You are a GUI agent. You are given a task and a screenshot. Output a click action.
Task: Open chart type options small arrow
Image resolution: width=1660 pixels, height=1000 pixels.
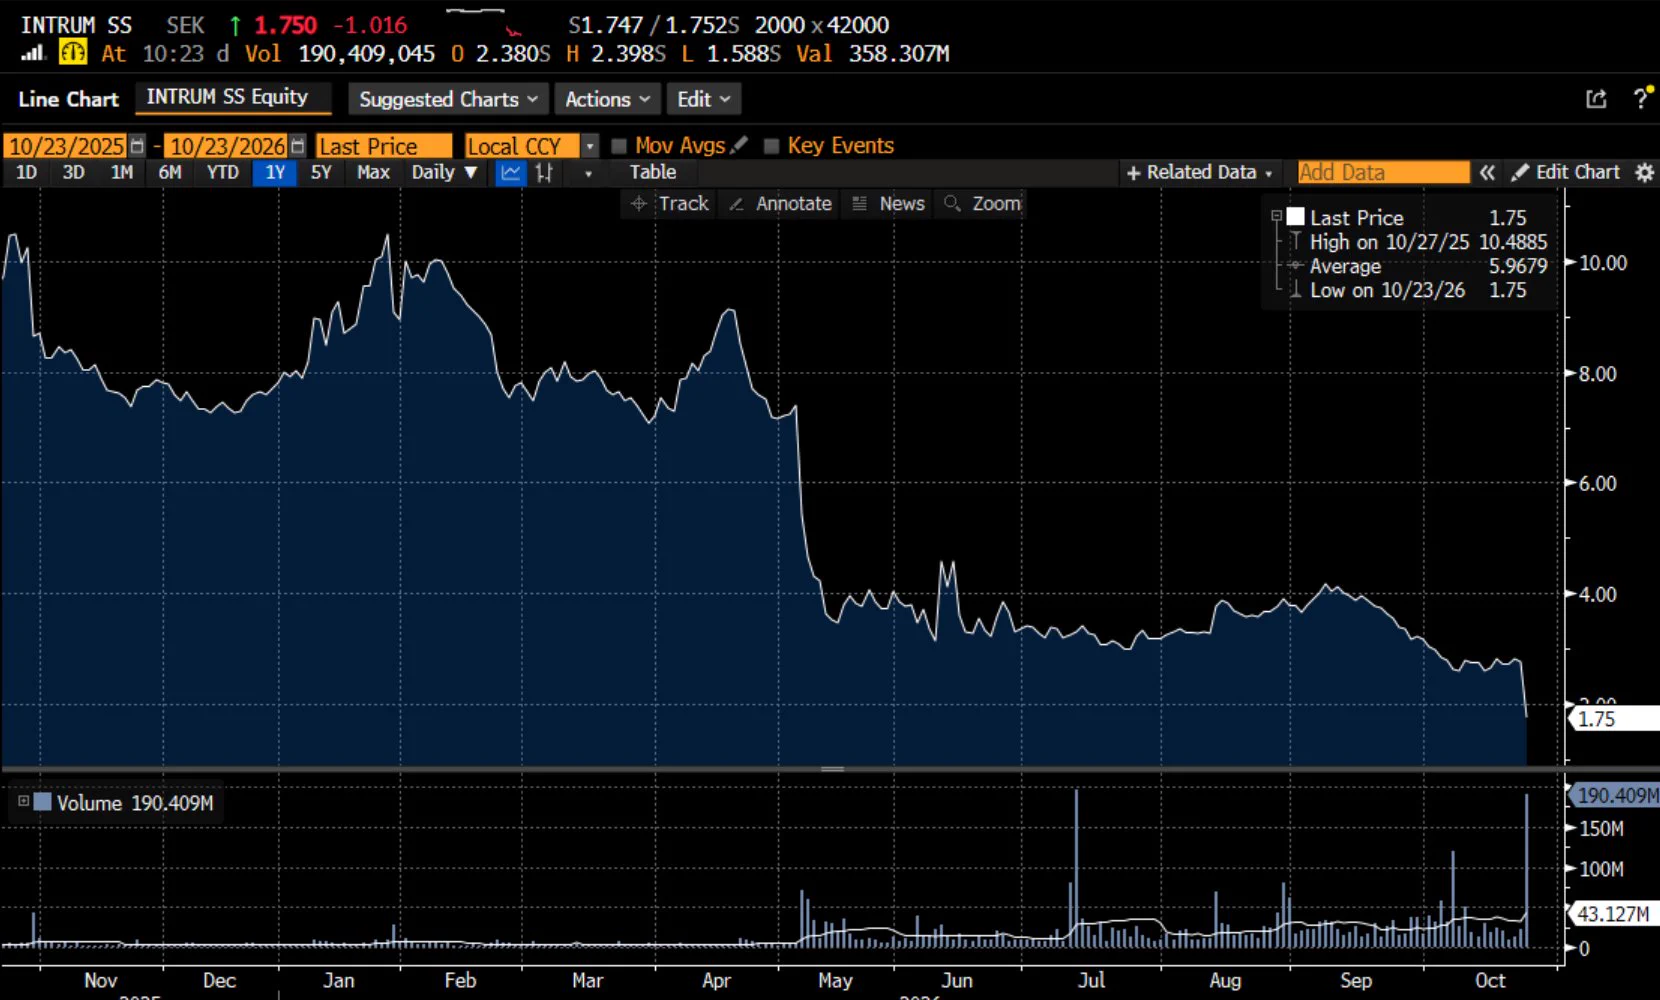pyautogui.click(x=588, y=173)
